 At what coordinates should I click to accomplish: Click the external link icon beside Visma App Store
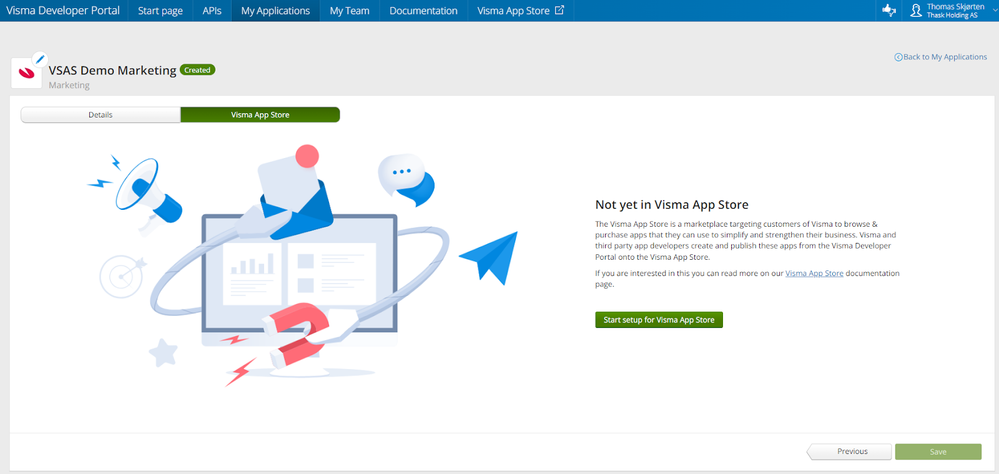coord(559,10)
